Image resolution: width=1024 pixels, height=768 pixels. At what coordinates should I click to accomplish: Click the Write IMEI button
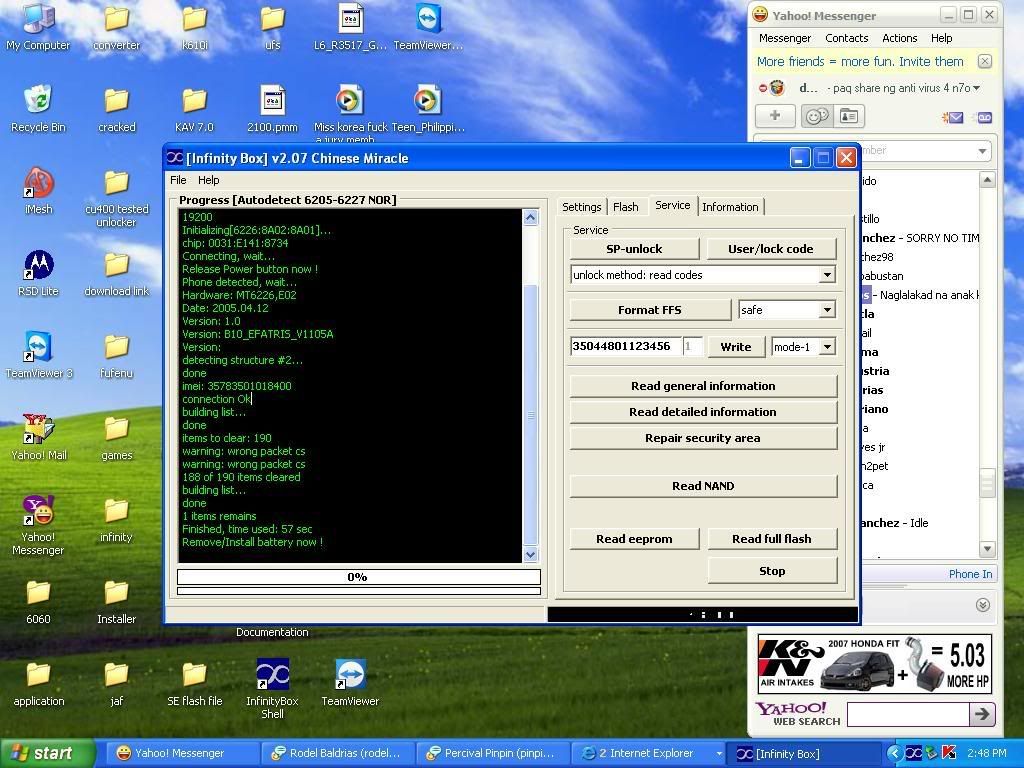735,347
